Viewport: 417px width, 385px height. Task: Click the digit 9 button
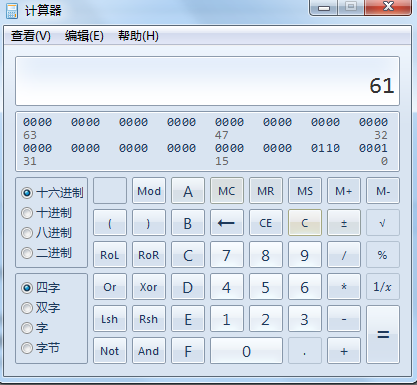pos(305,255)
